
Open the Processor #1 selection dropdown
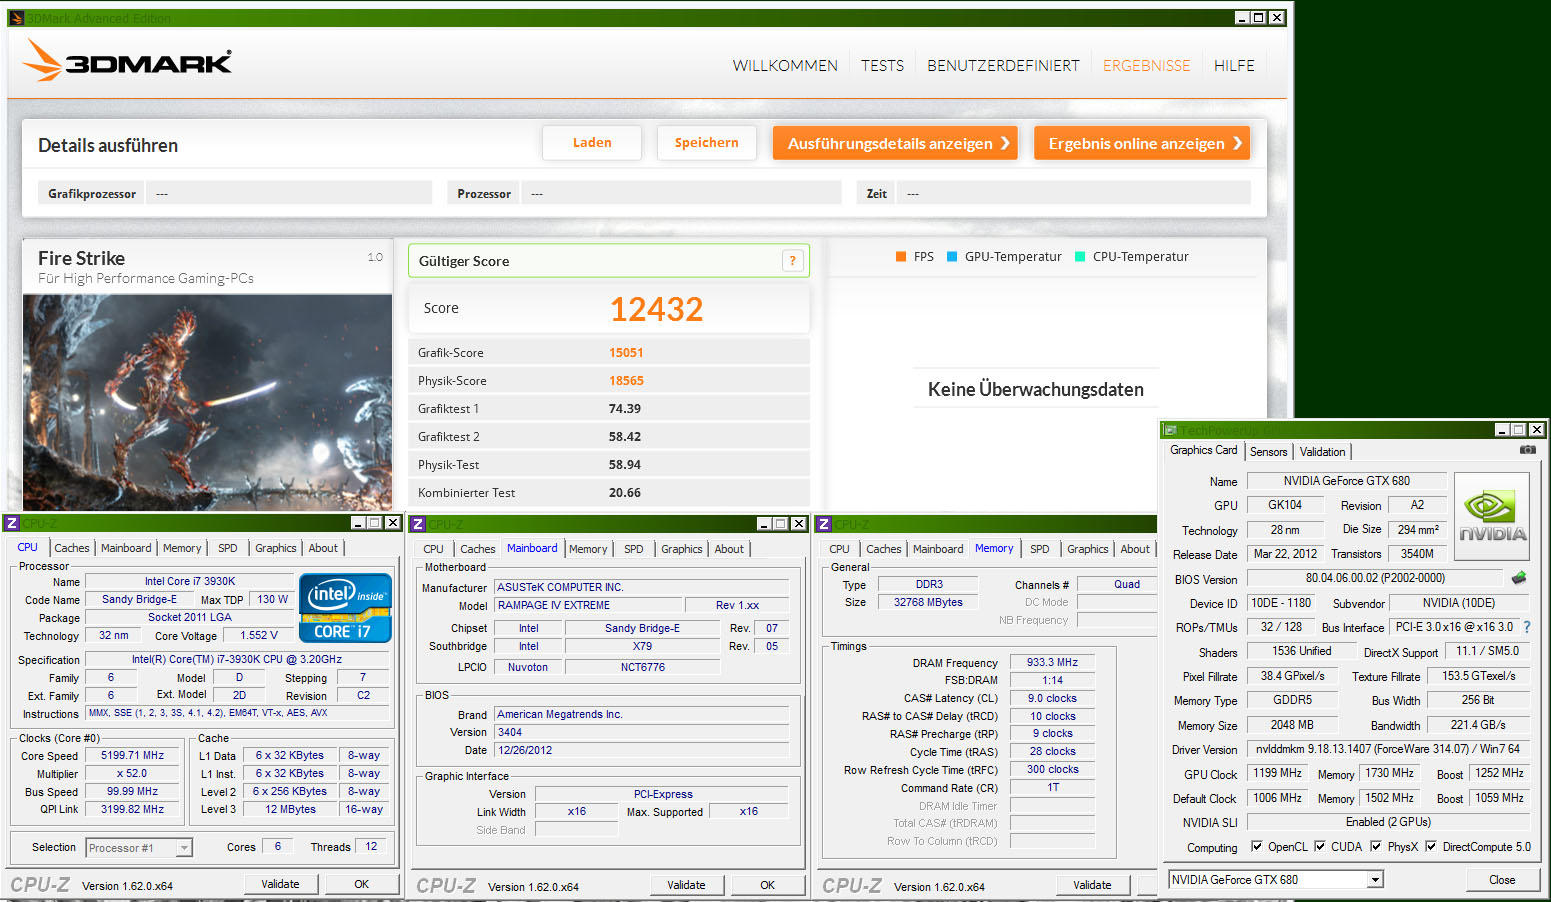point(184,848)
